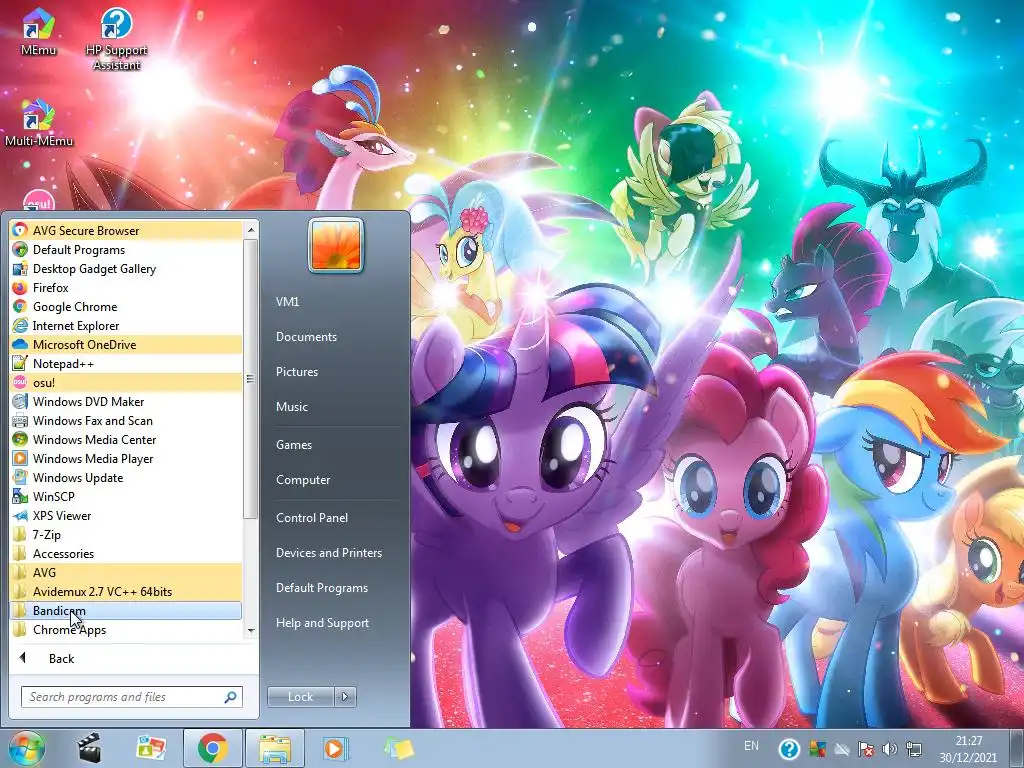Expand the Accessories folder
The image size is (1024, 768).
tap(126, 553)
